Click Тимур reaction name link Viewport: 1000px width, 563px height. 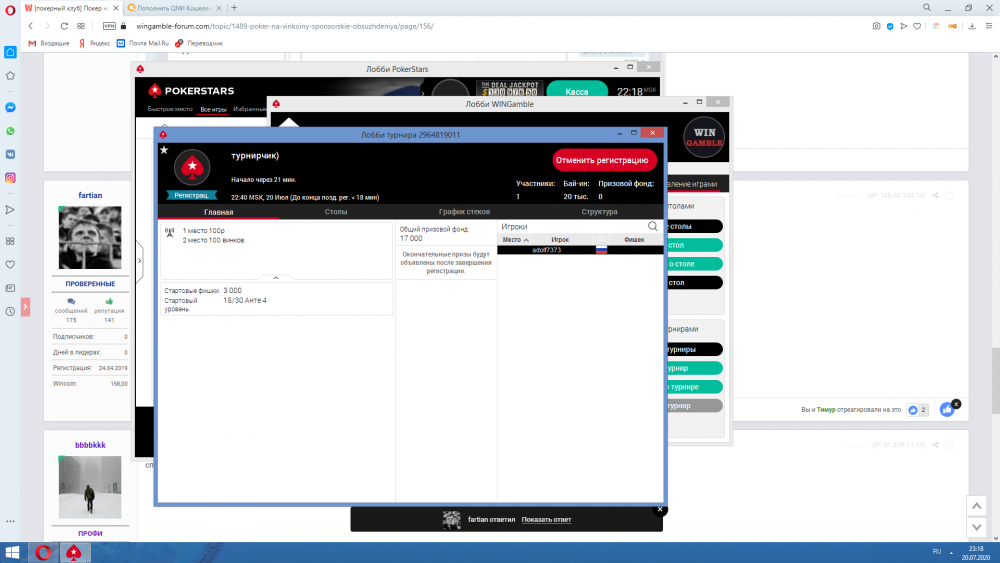826,410
